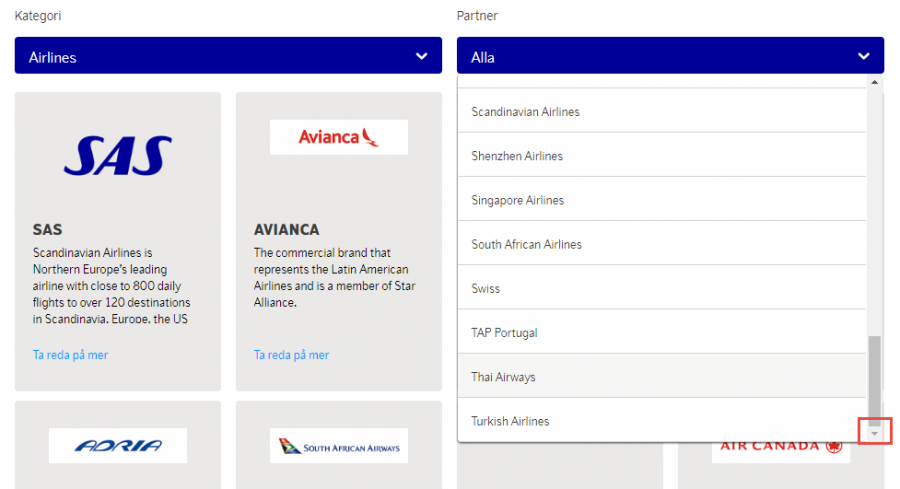The width and height of the screenshot is (900, 489).
Task: Click the South African Airways logo
Action: tap(339, 447)
